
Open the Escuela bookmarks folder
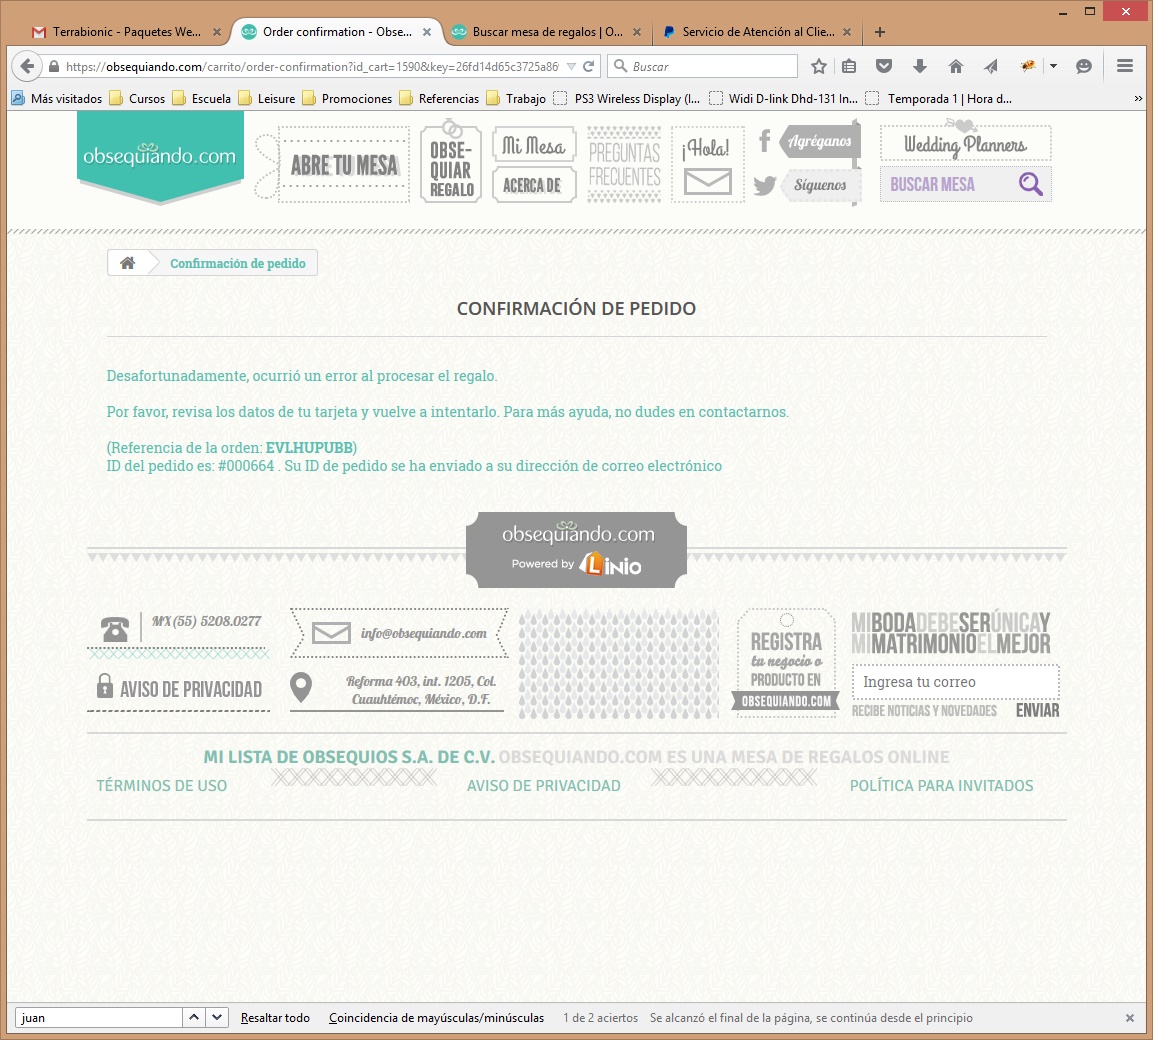coord(201,99)
